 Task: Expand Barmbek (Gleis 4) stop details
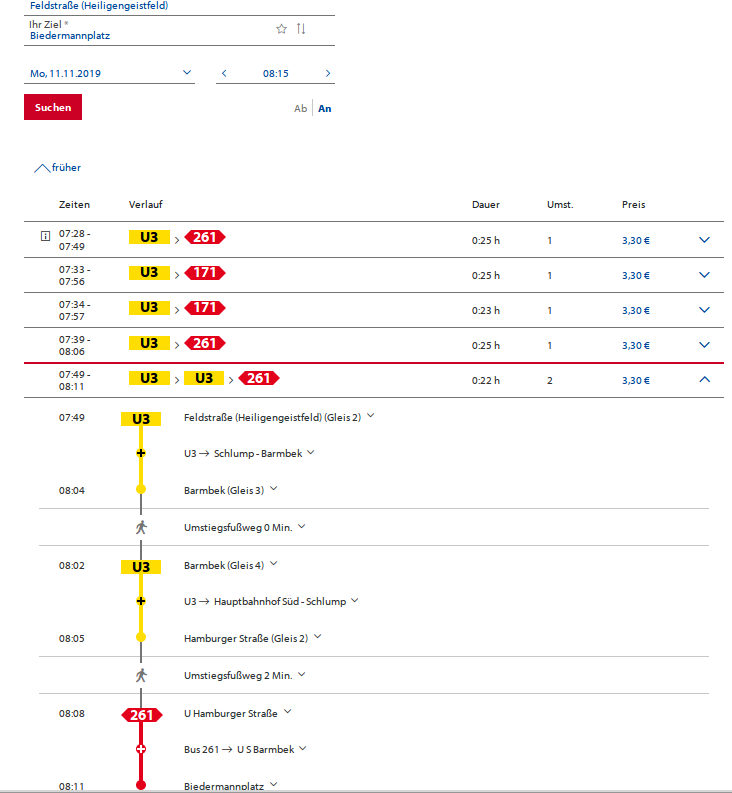coord(274,563)
